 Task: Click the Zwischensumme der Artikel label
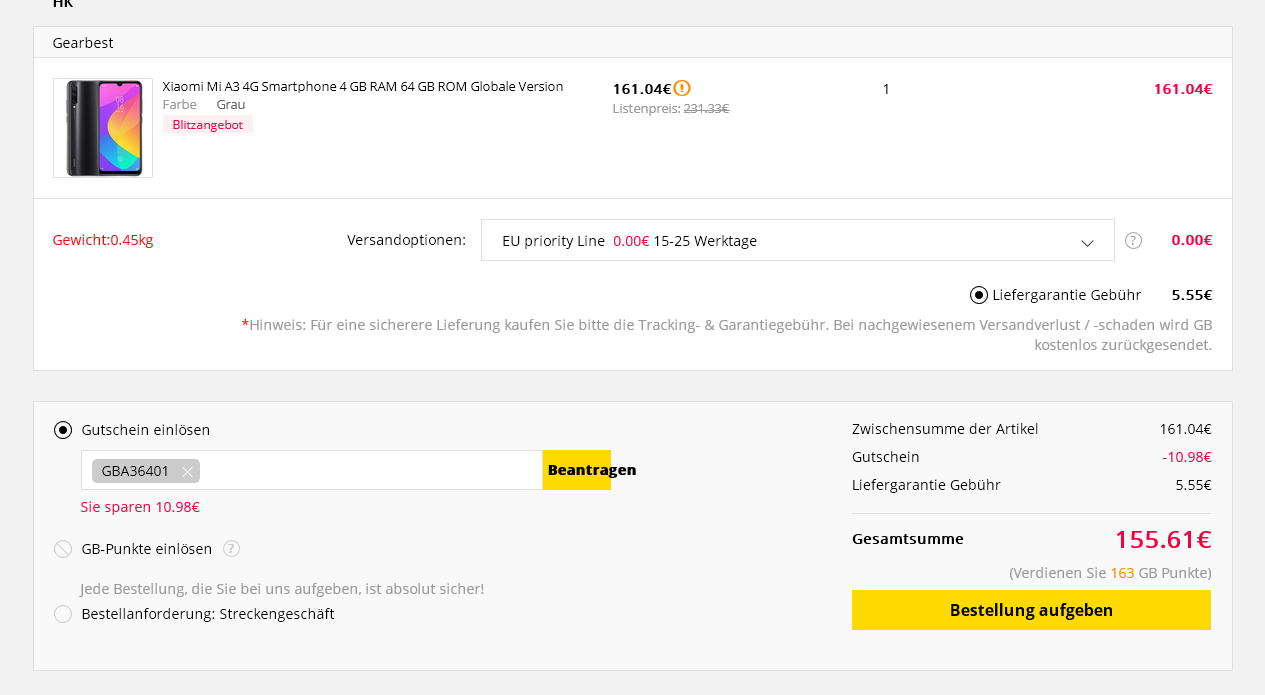(945, 429)
